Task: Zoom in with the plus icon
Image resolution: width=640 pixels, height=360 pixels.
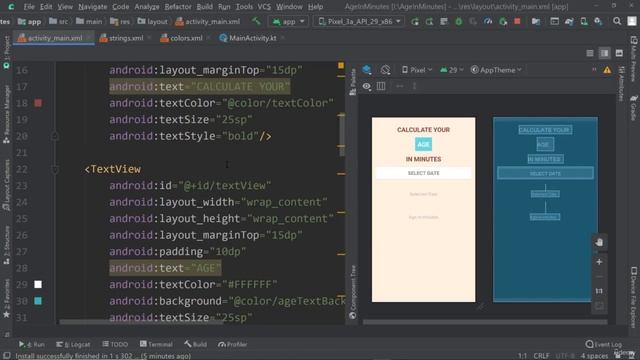Action: [599, 262]
